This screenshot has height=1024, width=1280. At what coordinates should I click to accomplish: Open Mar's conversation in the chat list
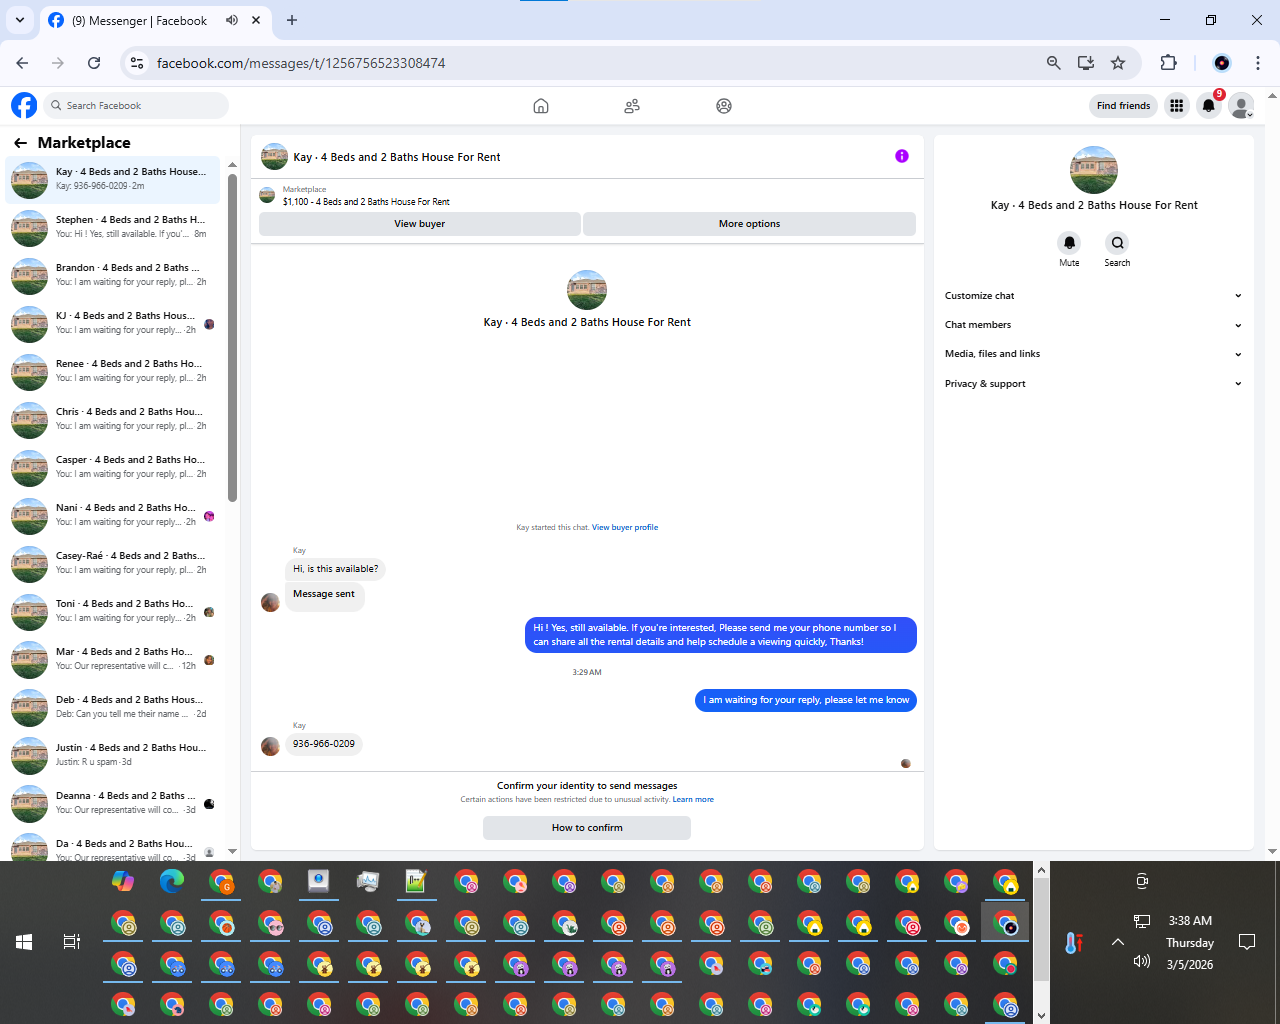pyautogui.click(x=112, y=660)
